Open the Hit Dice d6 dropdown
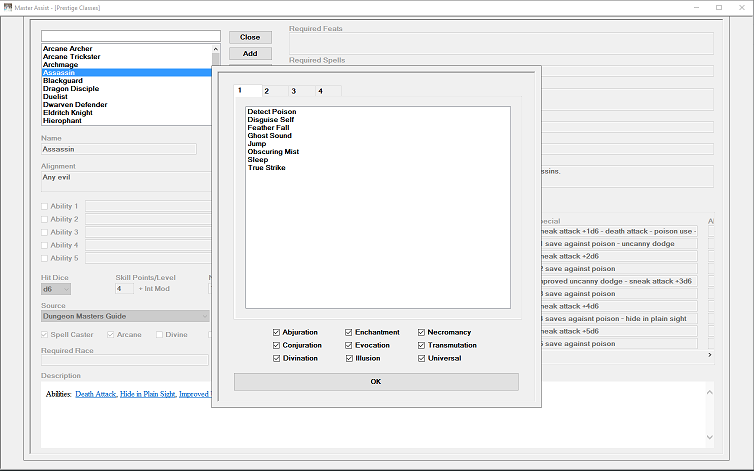 (x=56, y=289)
